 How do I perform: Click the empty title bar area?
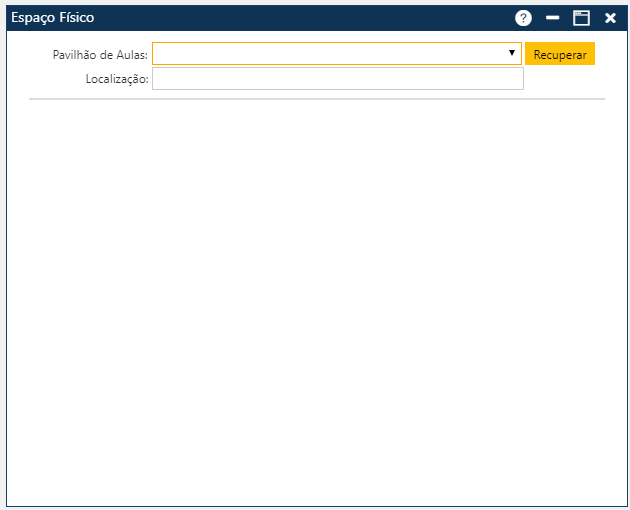click(300, 18)
